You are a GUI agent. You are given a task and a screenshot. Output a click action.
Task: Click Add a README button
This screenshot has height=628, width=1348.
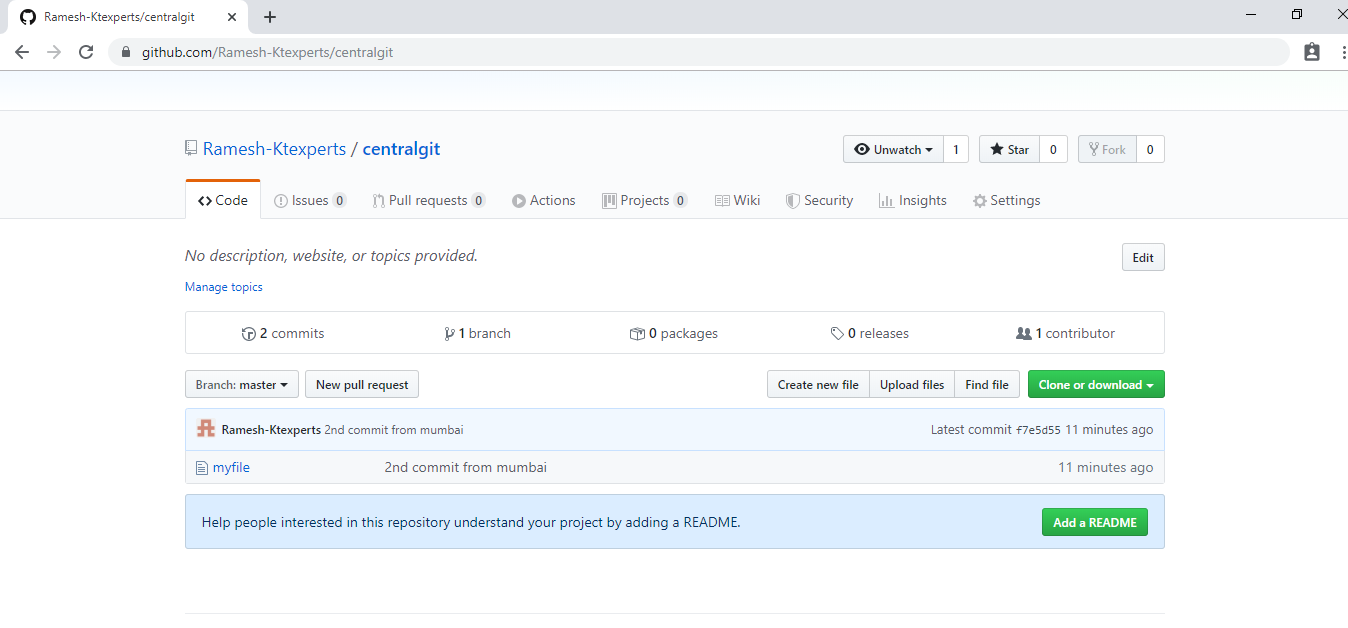[1095, 522]
